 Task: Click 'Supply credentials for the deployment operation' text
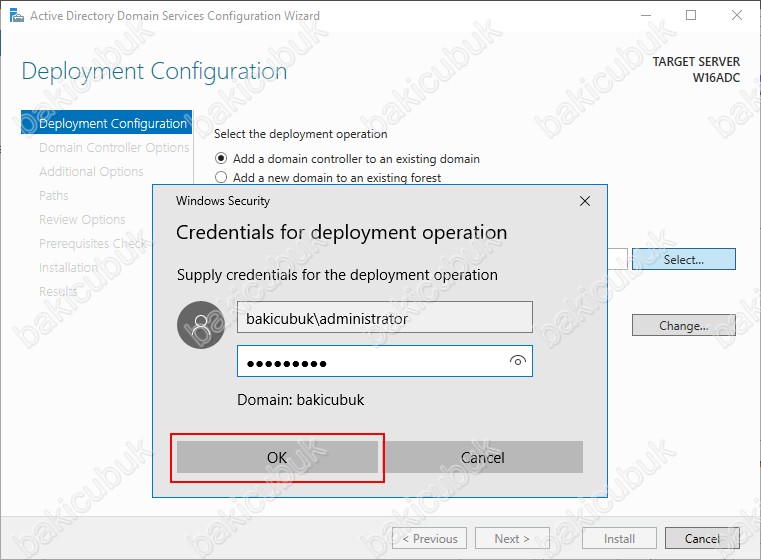coord(337,275)
